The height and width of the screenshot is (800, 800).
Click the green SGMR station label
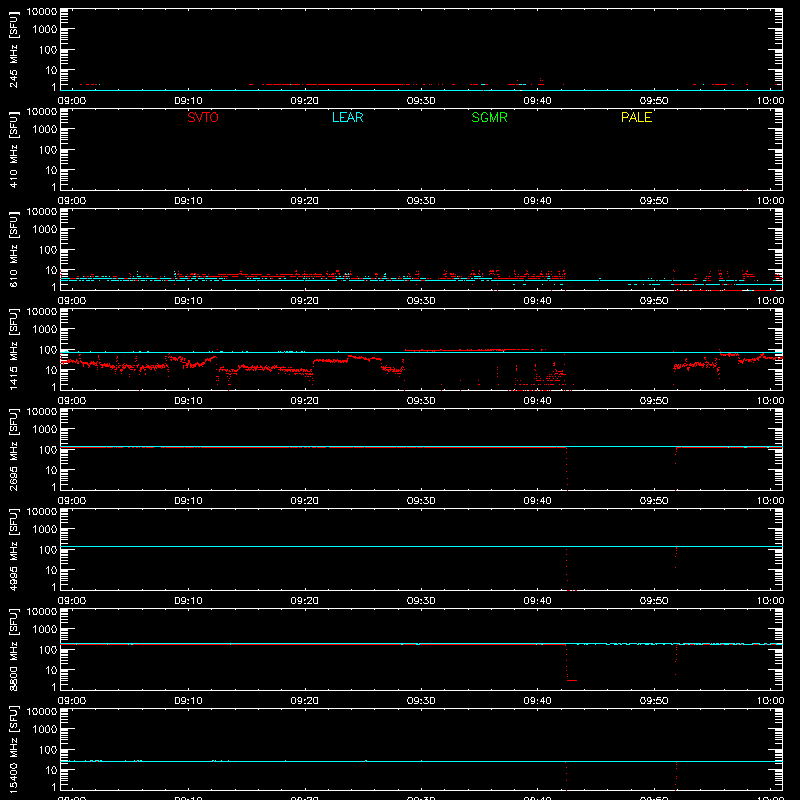click(x=489, y=117)
